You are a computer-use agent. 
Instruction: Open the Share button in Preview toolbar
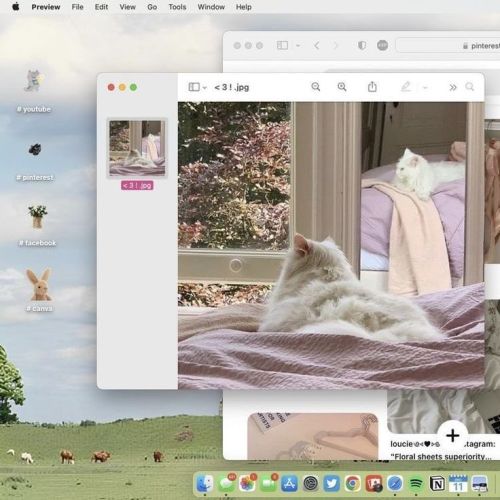pyautogui.click(x=372, y=87)
